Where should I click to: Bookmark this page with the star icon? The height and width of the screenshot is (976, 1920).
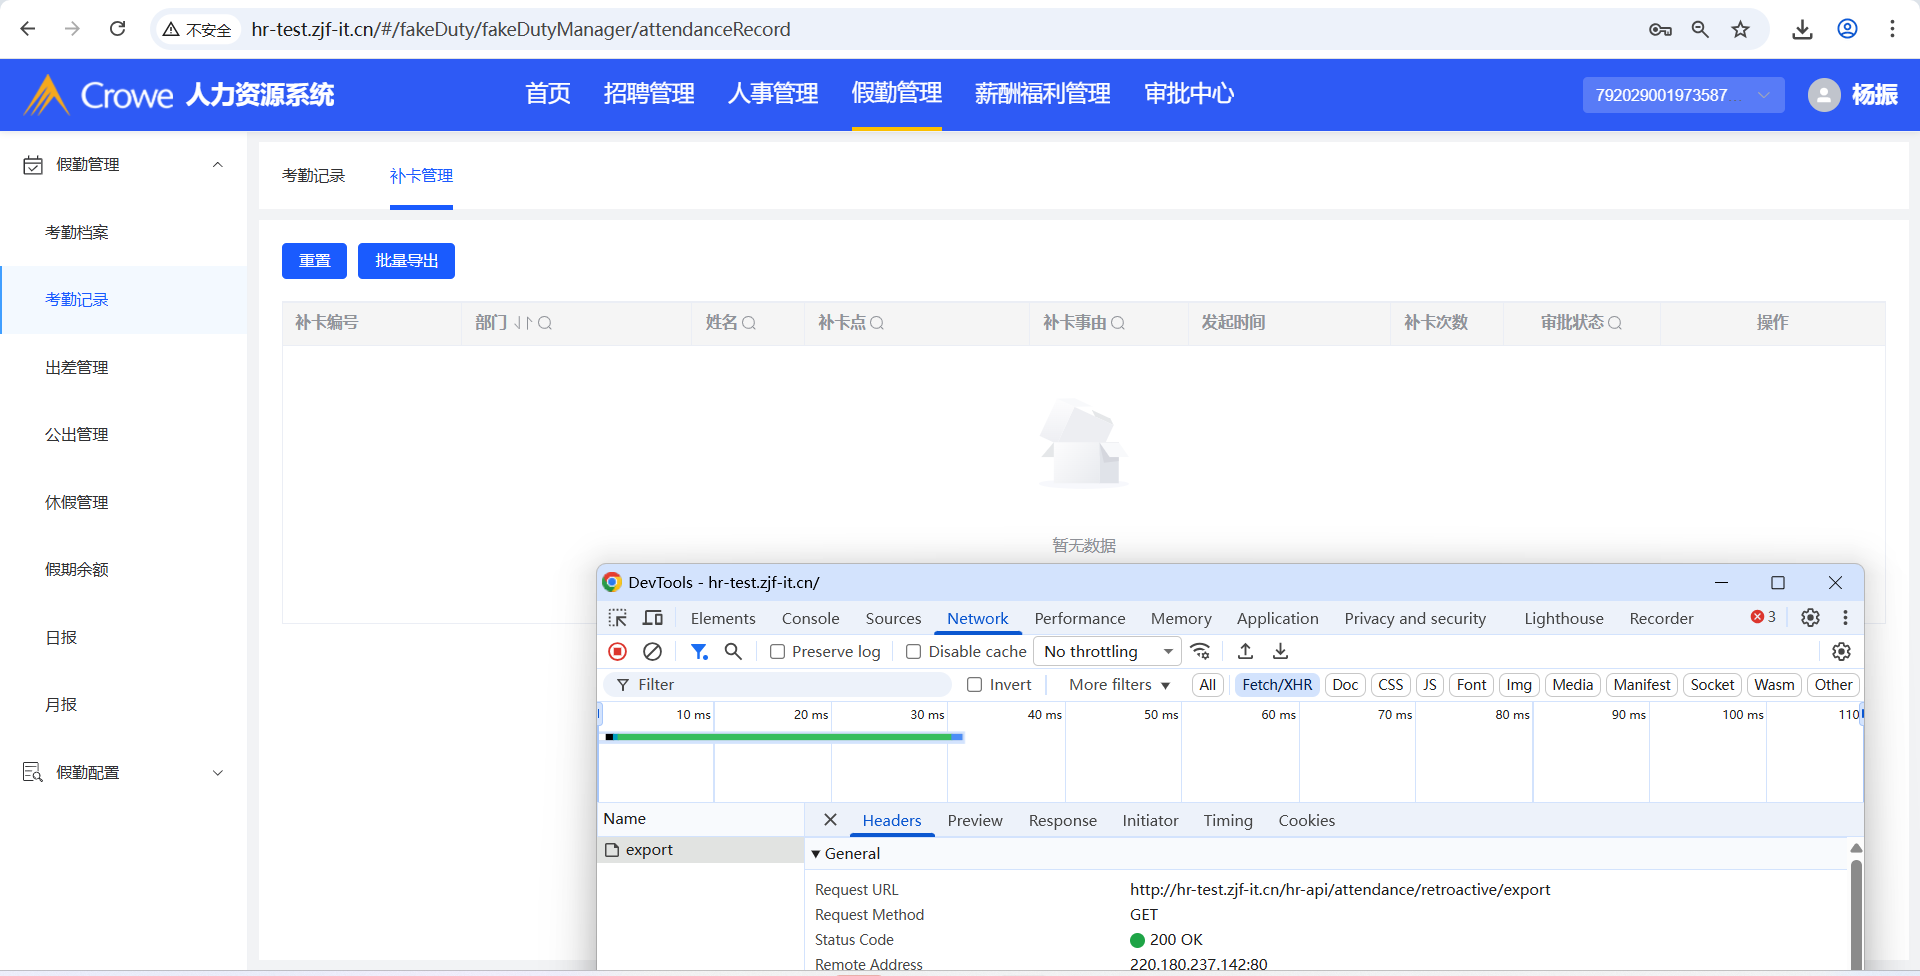pos(1741,29)
